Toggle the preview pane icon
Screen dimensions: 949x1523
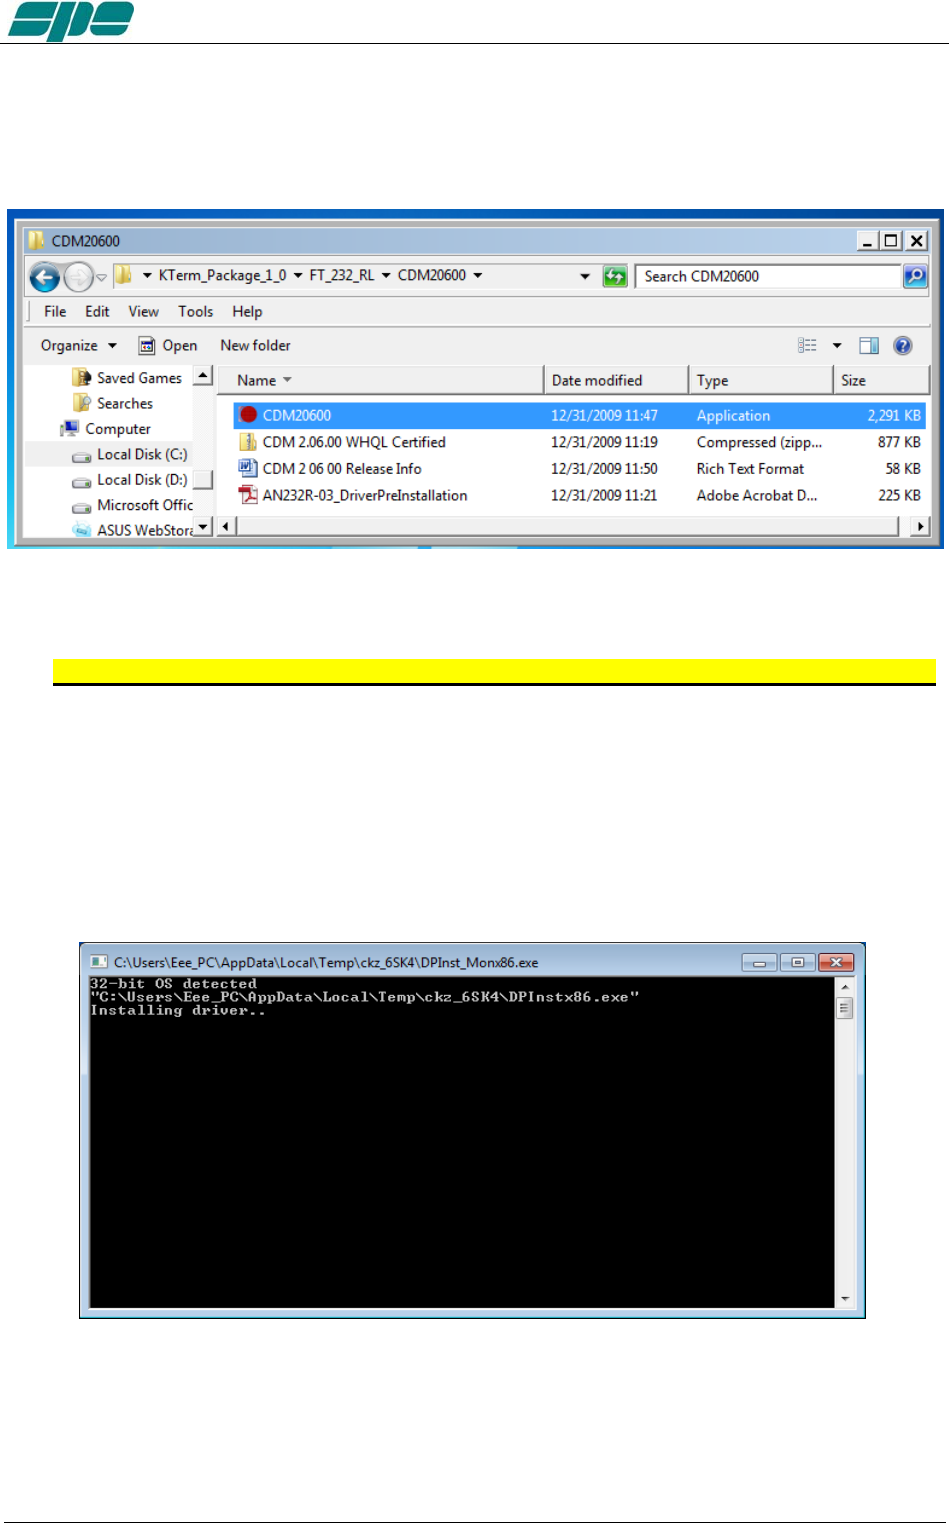point(869,345)
